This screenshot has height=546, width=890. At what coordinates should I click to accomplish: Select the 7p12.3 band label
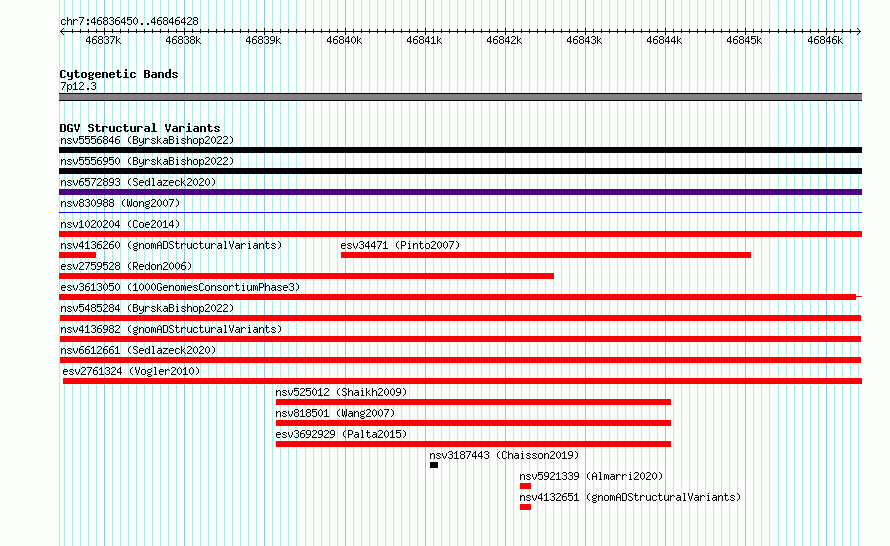pos(78,86)
